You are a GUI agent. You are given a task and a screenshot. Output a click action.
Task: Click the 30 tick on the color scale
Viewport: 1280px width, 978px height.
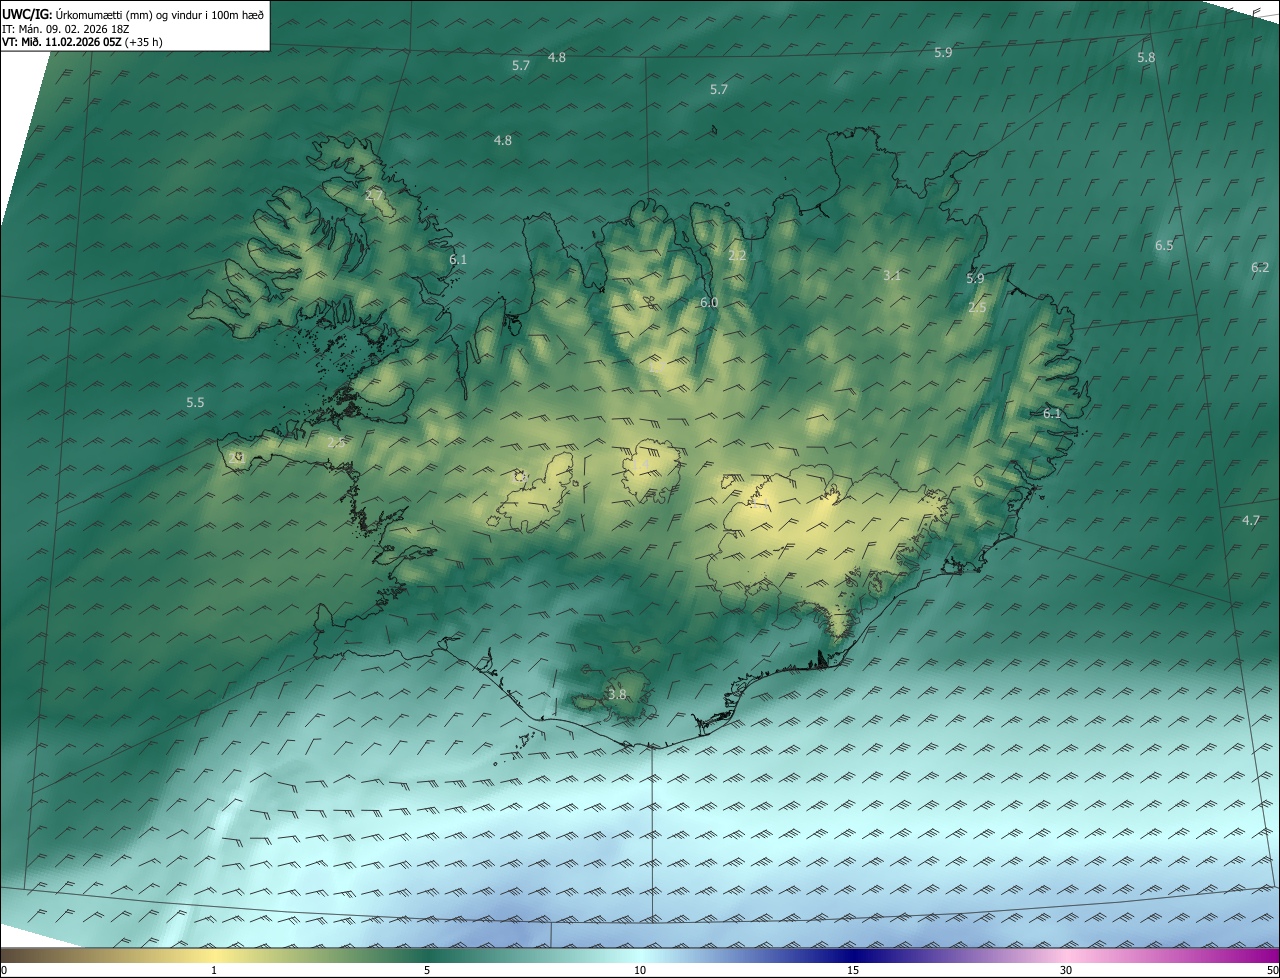pyautogui.click(x=1066, y=970)
